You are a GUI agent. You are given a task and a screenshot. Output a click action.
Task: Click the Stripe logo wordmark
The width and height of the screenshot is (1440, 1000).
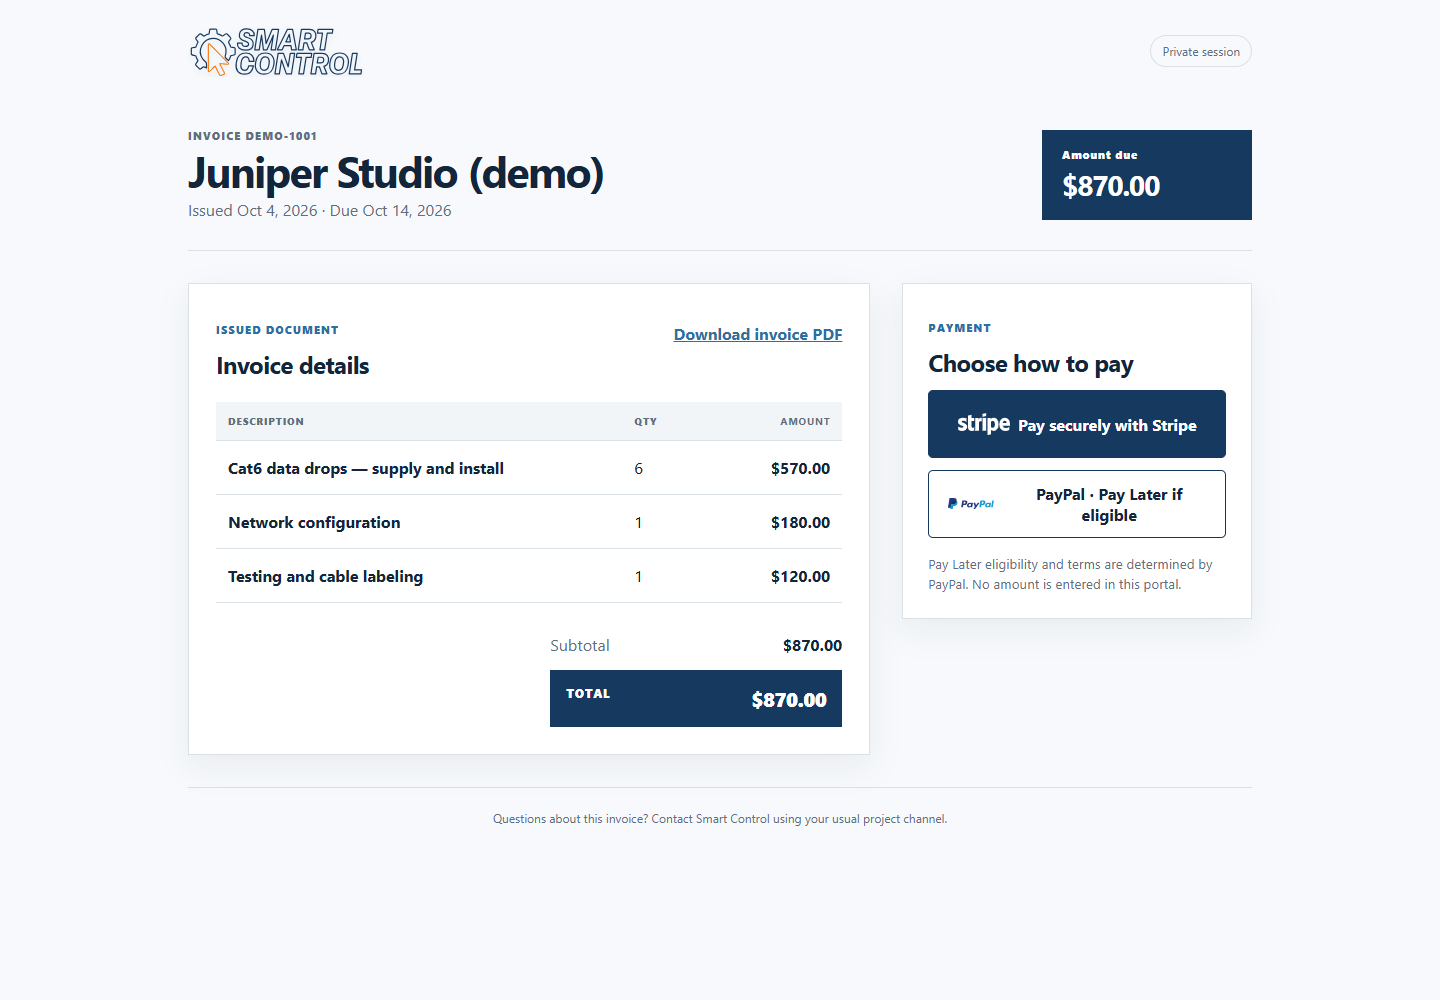coord(984,424)
